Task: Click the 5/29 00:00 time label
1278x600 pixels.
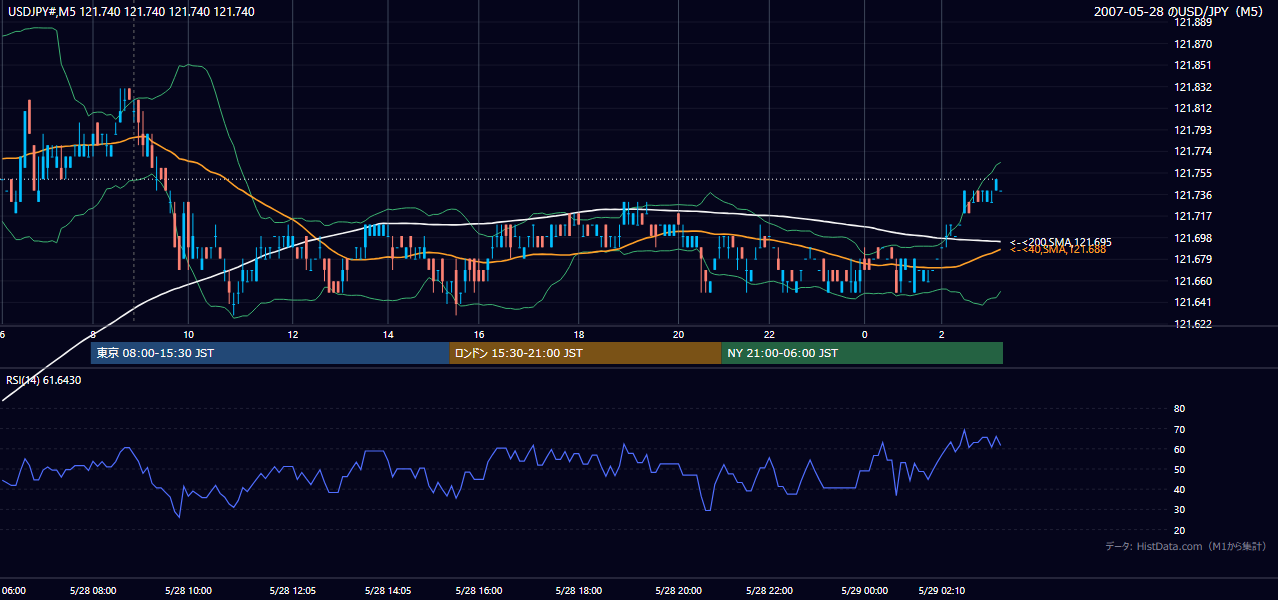Action: pos(865,591)
